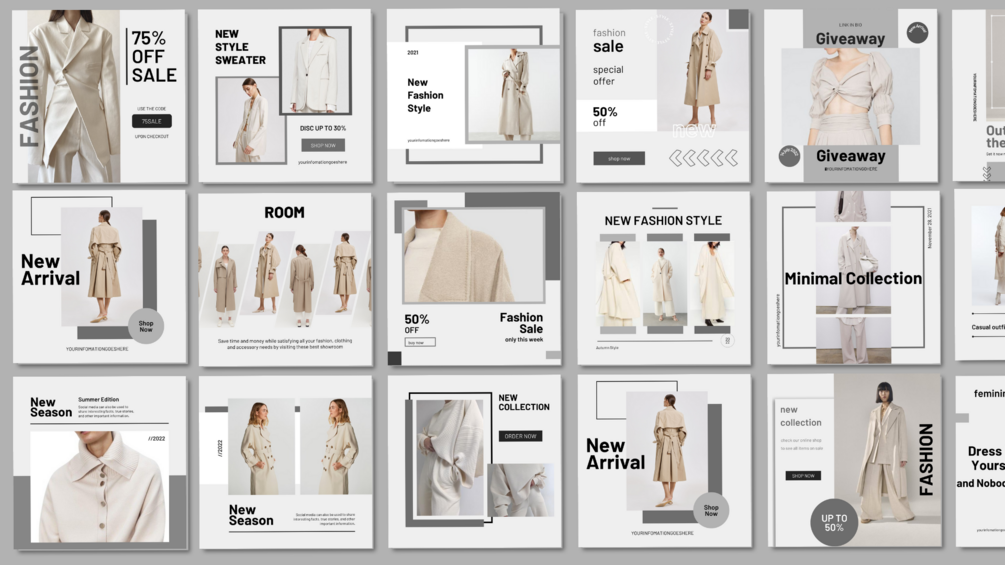Select the dark-haired model photo with vertical FASHION
Viewport: 1005px width, 565px height.
pyautogui.click(x=887, y=460)
